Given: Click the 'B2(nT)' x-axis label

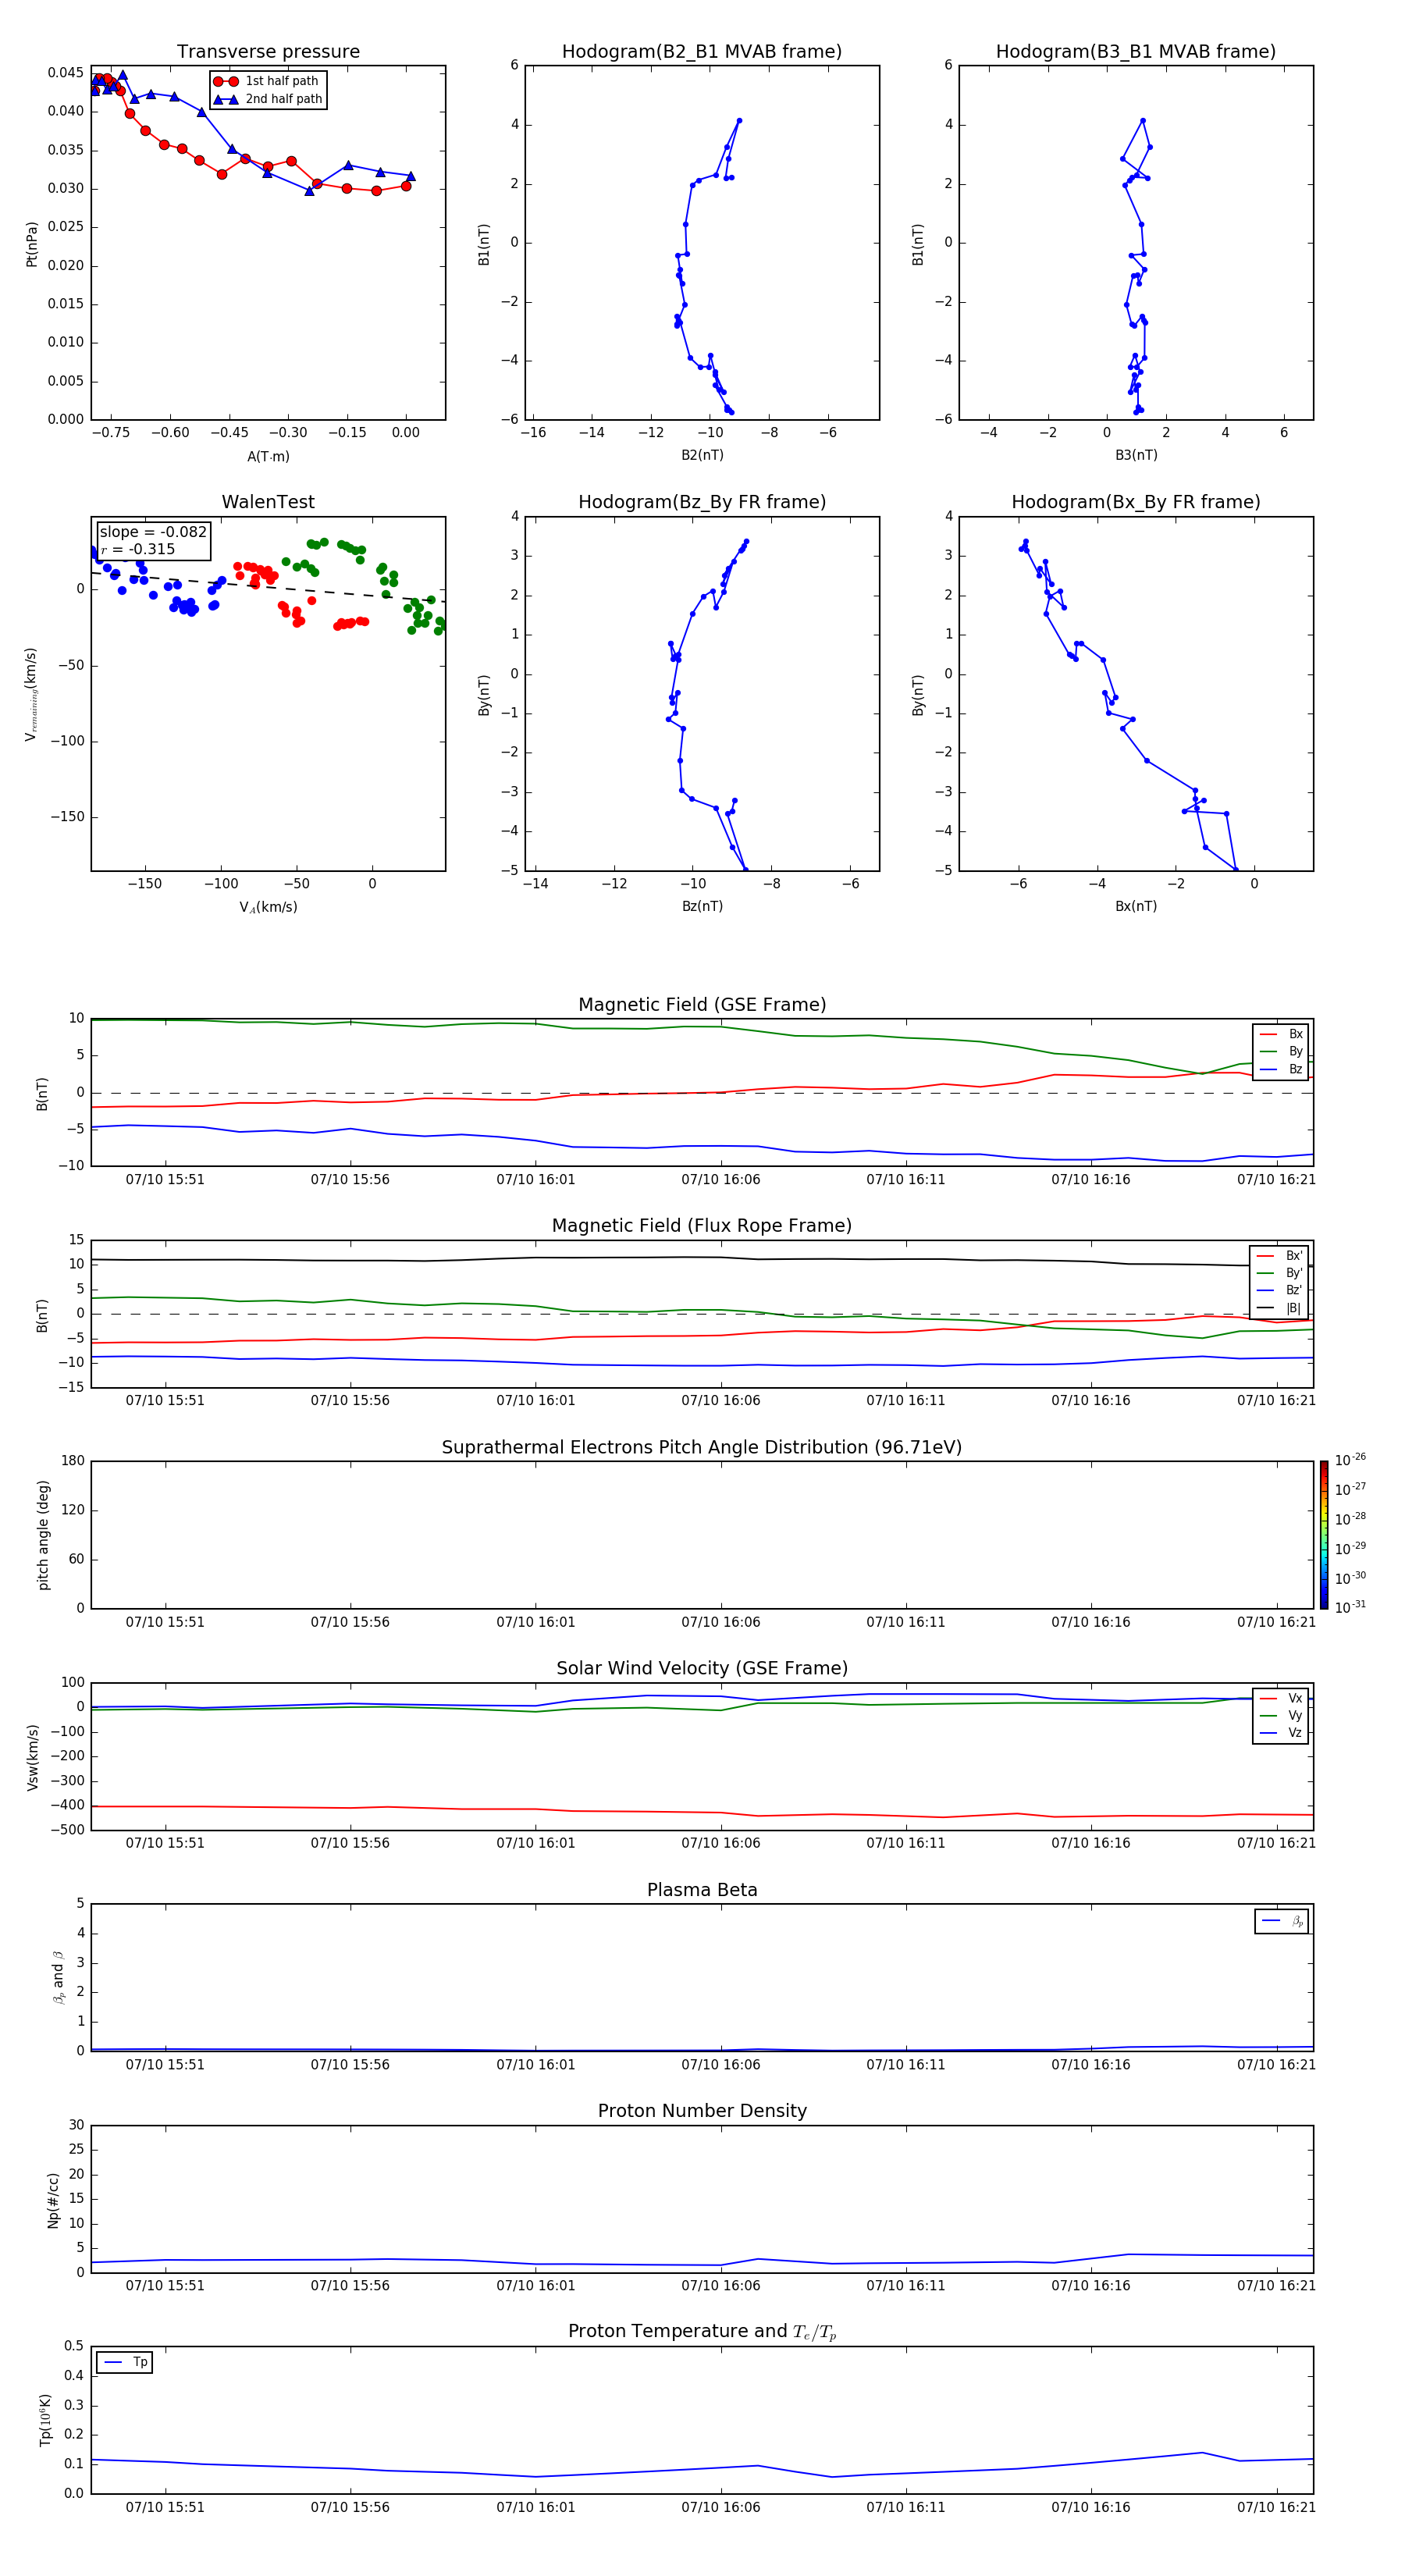Looking at the screenshot, I should click(702, 455).
